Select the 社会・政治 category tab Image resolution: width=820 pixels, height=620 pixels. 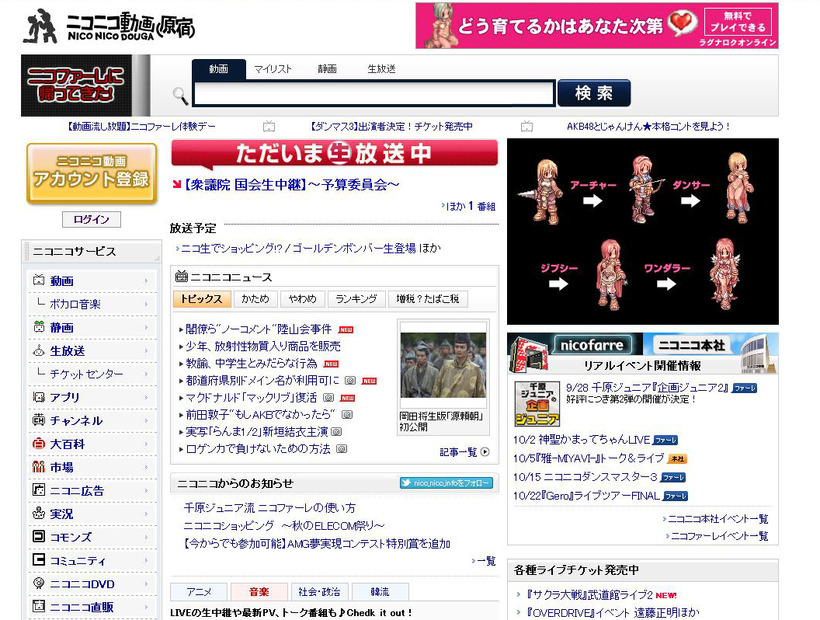319,592
